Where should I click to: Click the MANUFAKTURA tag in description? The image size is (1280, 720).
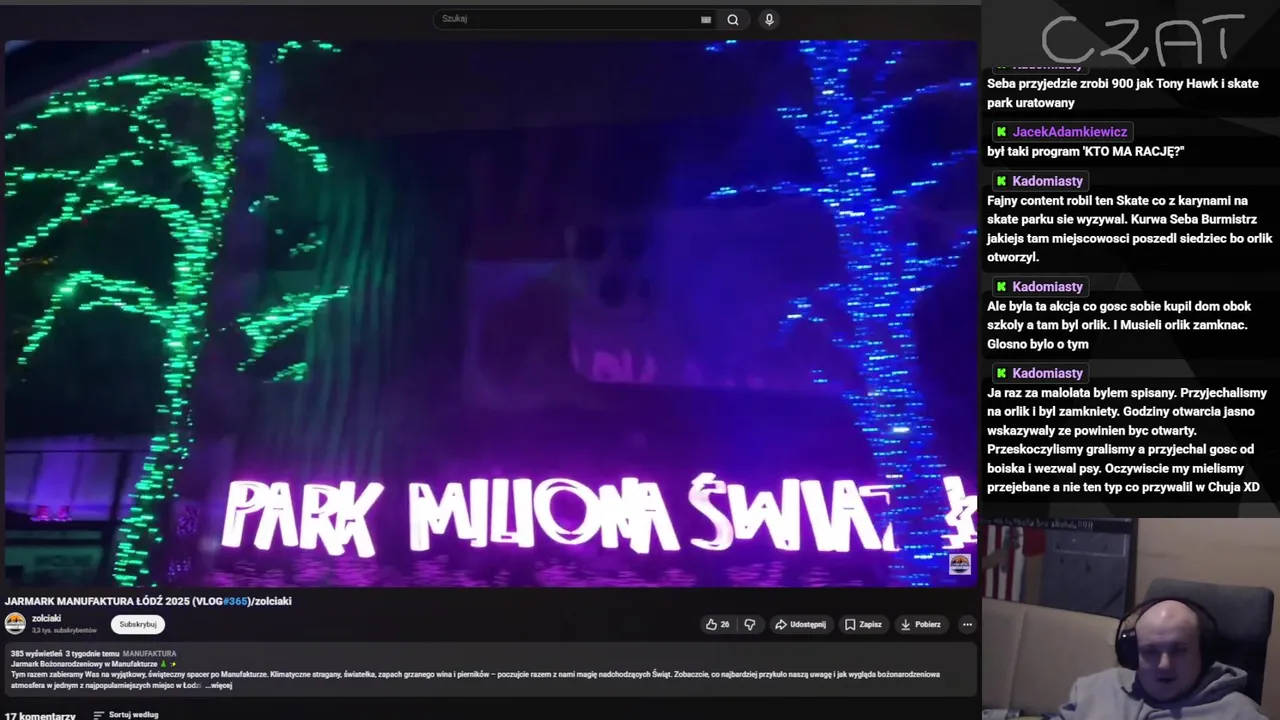click(x=149, y=653)
